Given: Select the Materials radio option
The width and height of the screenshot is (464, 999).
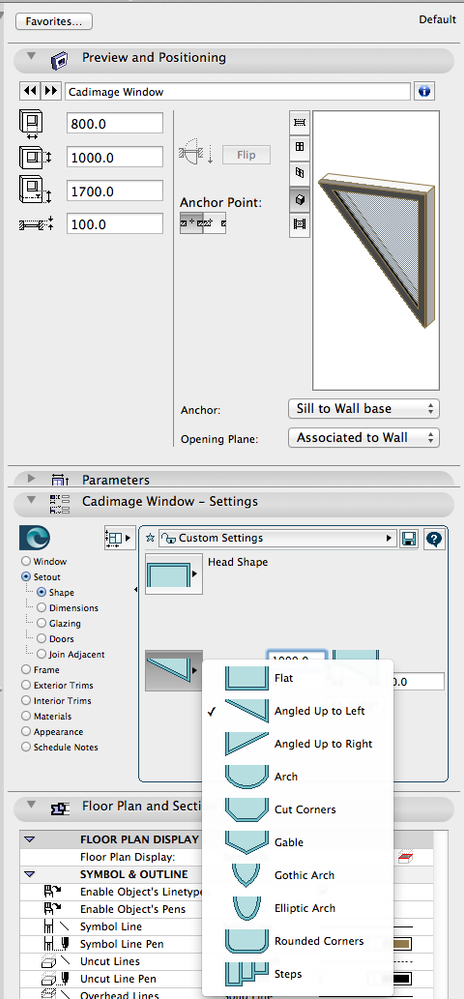Looking at the screenshot, I should click(x=26, y=716).
